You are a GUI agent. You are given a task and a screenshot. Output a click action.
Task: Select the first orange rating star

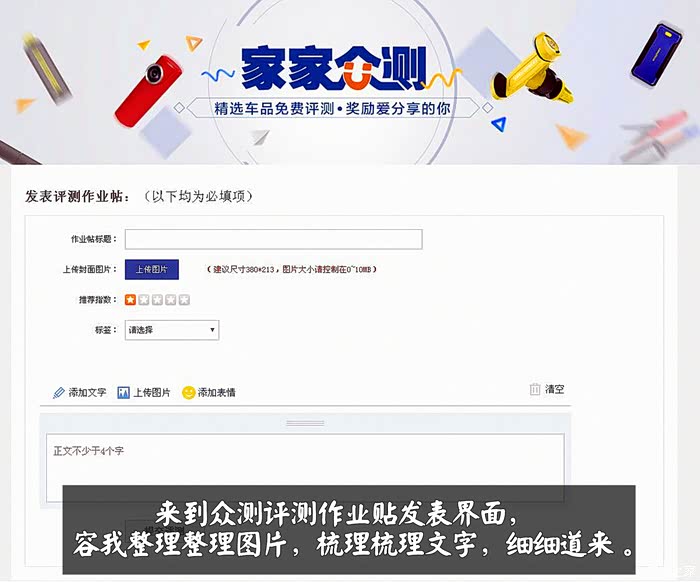130,300
